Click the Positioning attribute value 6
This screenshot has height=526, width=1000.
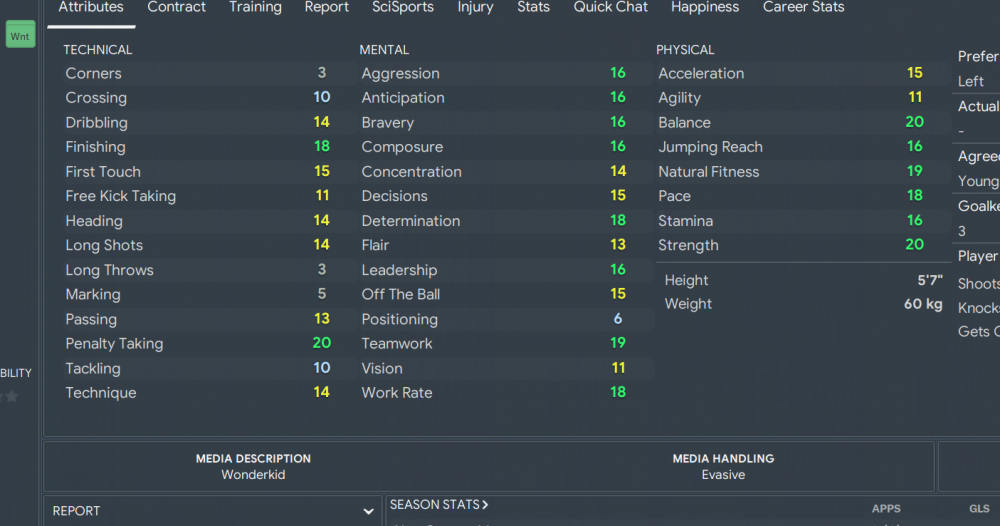617,319
